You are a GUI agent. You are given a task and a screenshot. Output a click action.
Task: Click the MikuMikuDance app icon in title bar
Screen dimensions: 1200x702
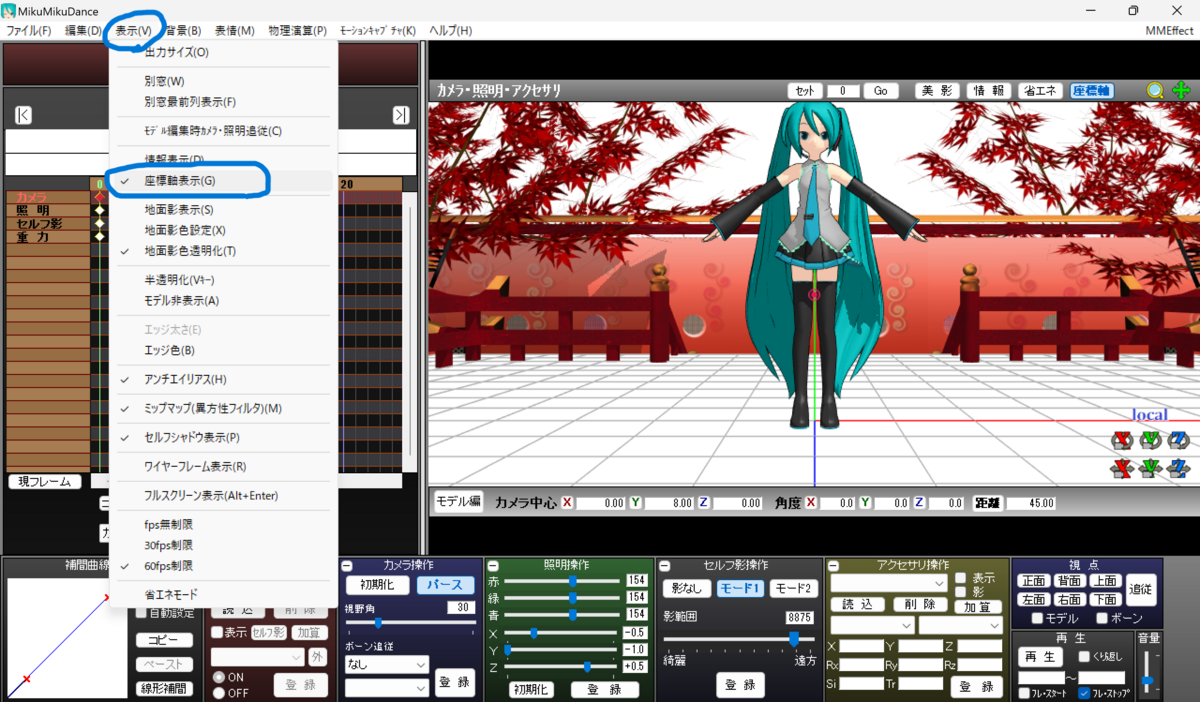8,10
